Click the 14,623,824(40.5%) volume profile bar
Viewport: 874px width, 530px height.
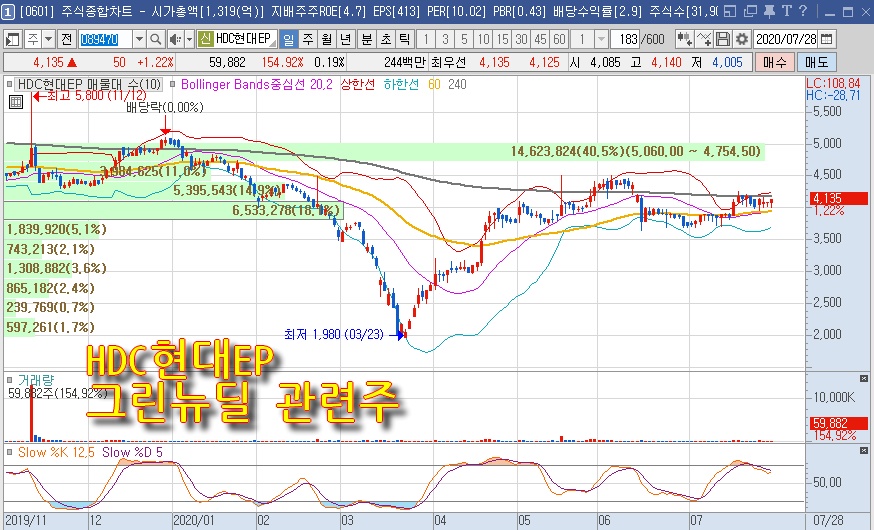(x=385, y=152)
